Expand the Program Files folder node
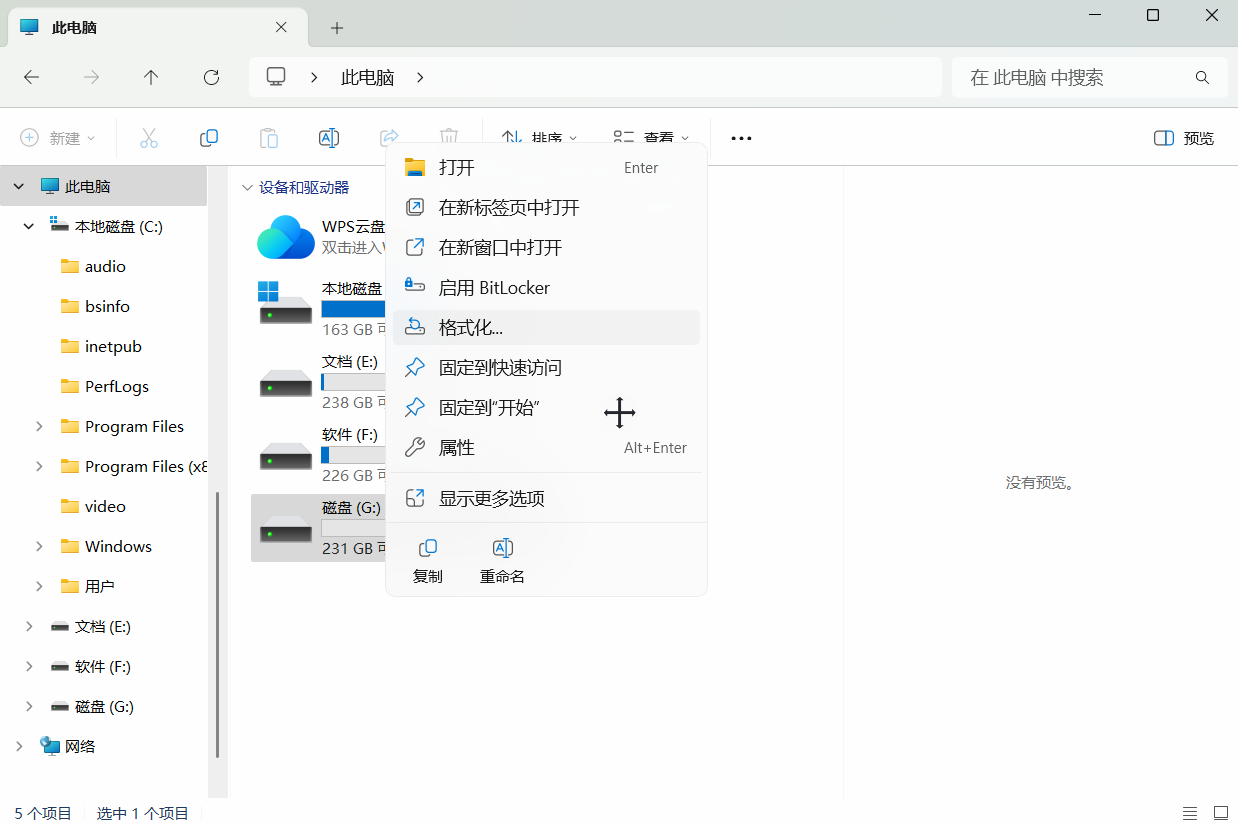This screenshot has height=826, width=1238. (x=39, y=427)
